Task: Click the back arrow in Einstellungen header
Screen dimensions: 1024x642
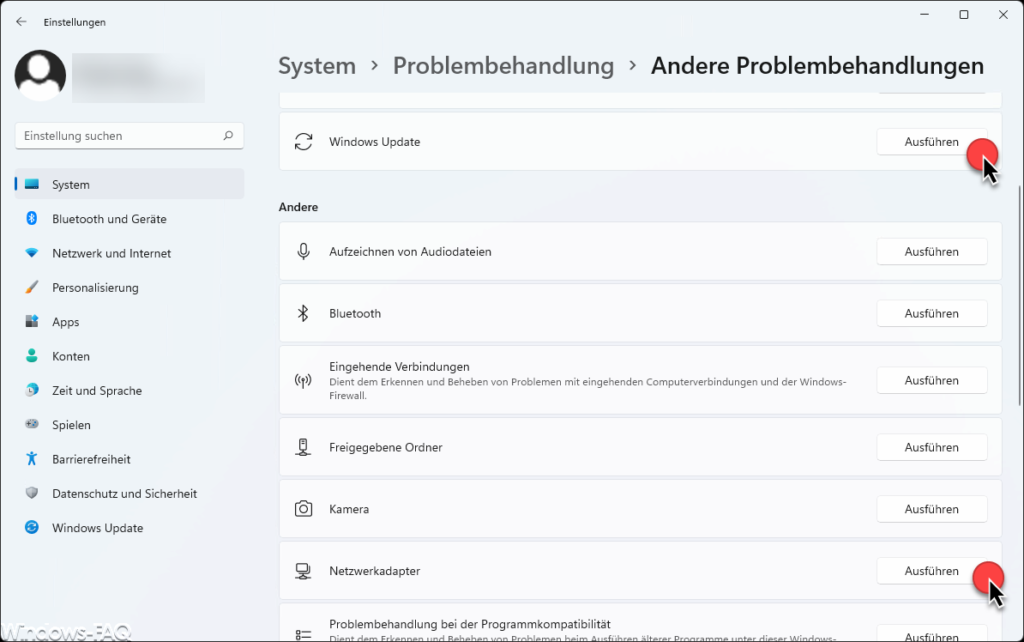Action: click(x=21, y=22)
